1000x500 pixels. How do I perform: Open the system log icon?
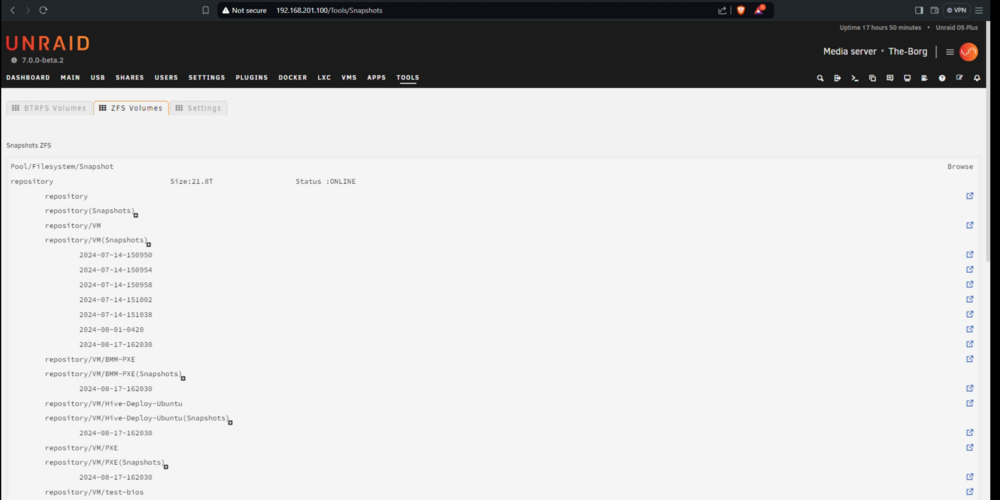coord(924,78)
